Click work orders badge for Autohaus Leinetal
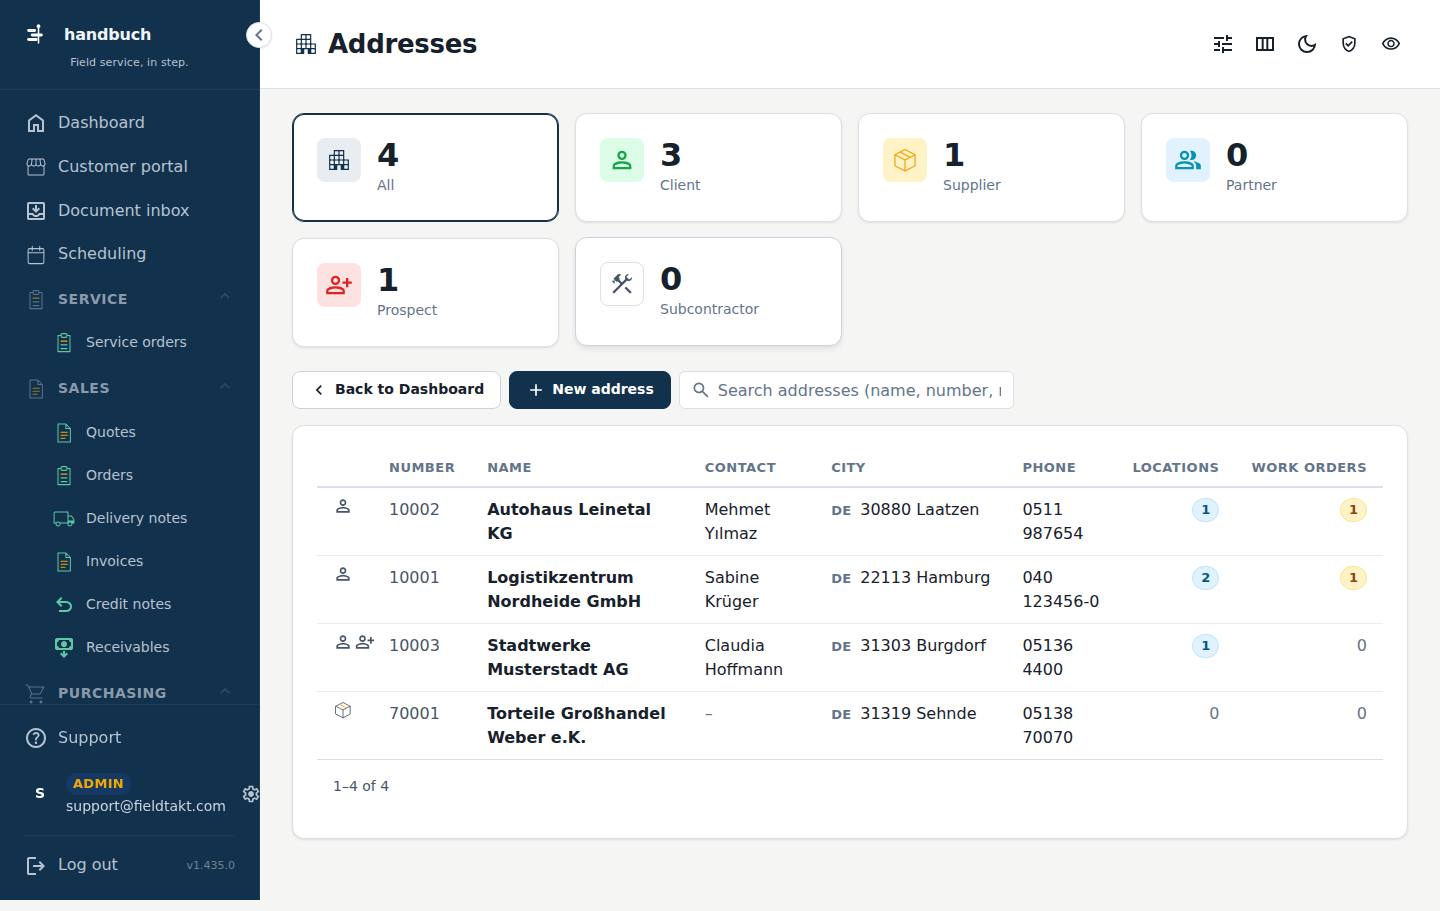Image resolution: width=1440 pixels, height=911 pixels. tap(1353, 510)
